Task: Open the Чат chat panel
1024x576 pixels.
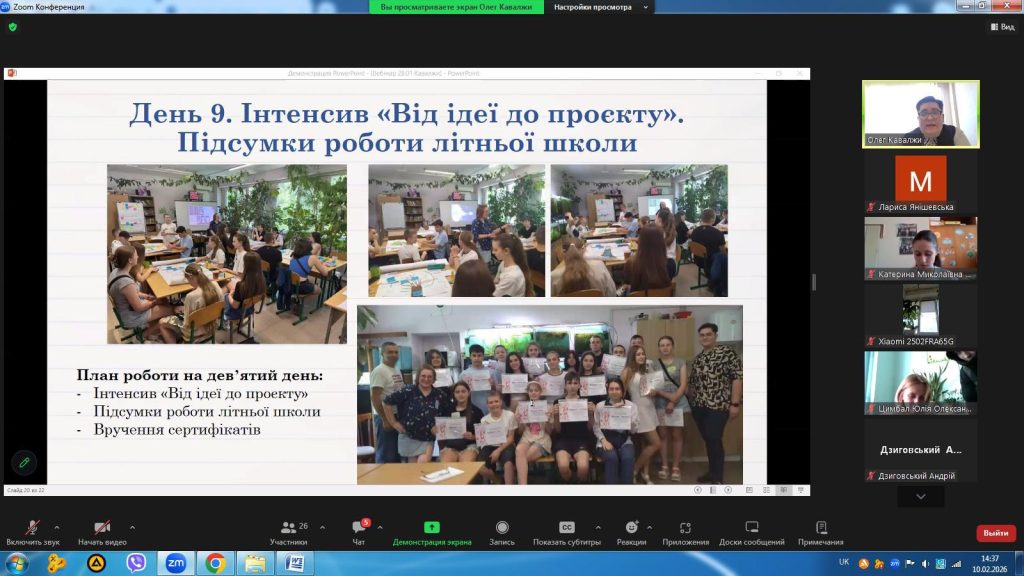Action: pyautogui.click(x=358, y=528)
